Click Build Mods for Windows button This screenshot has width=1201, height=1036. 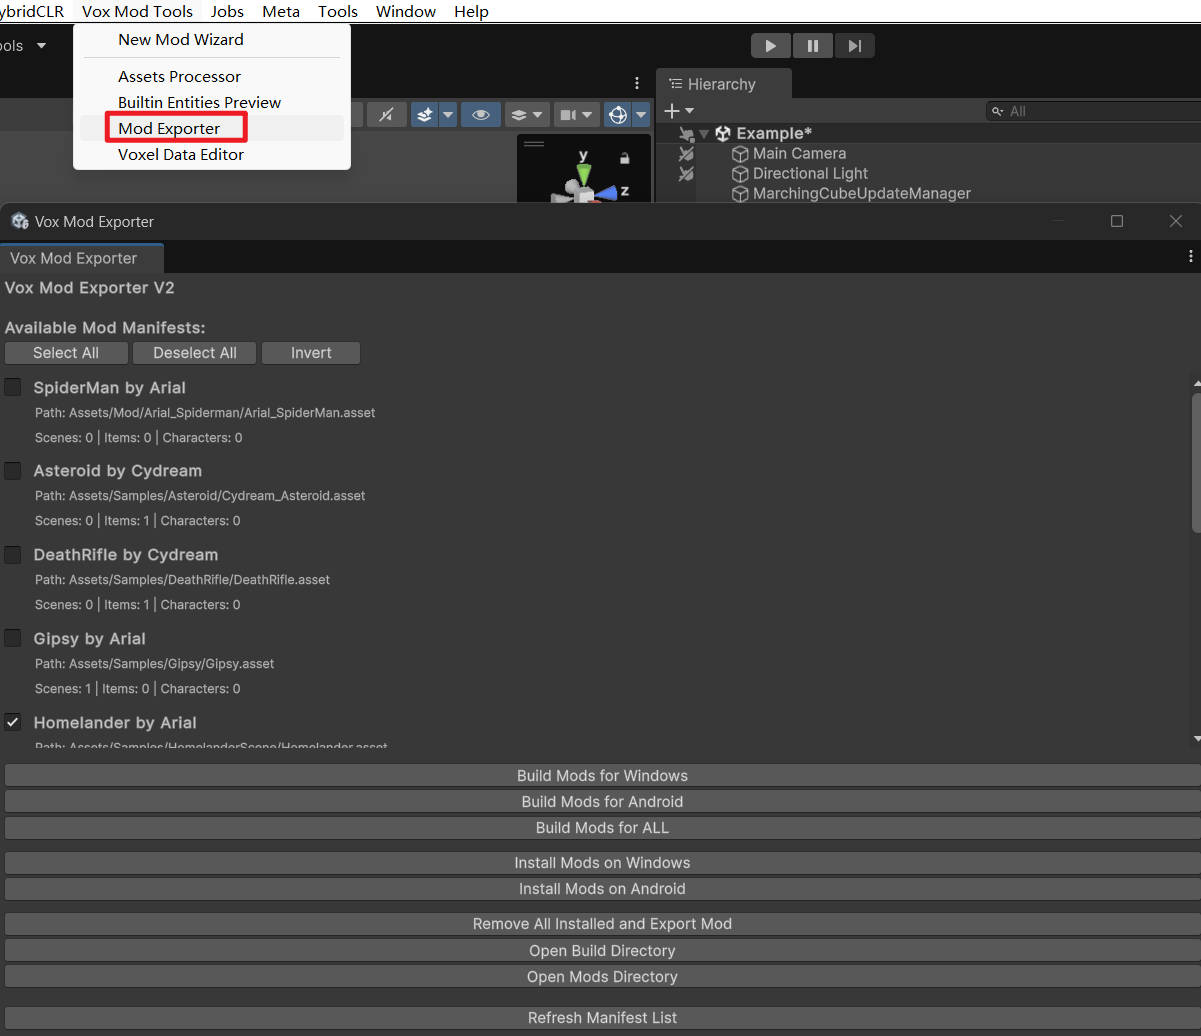(x=602, y=776)
